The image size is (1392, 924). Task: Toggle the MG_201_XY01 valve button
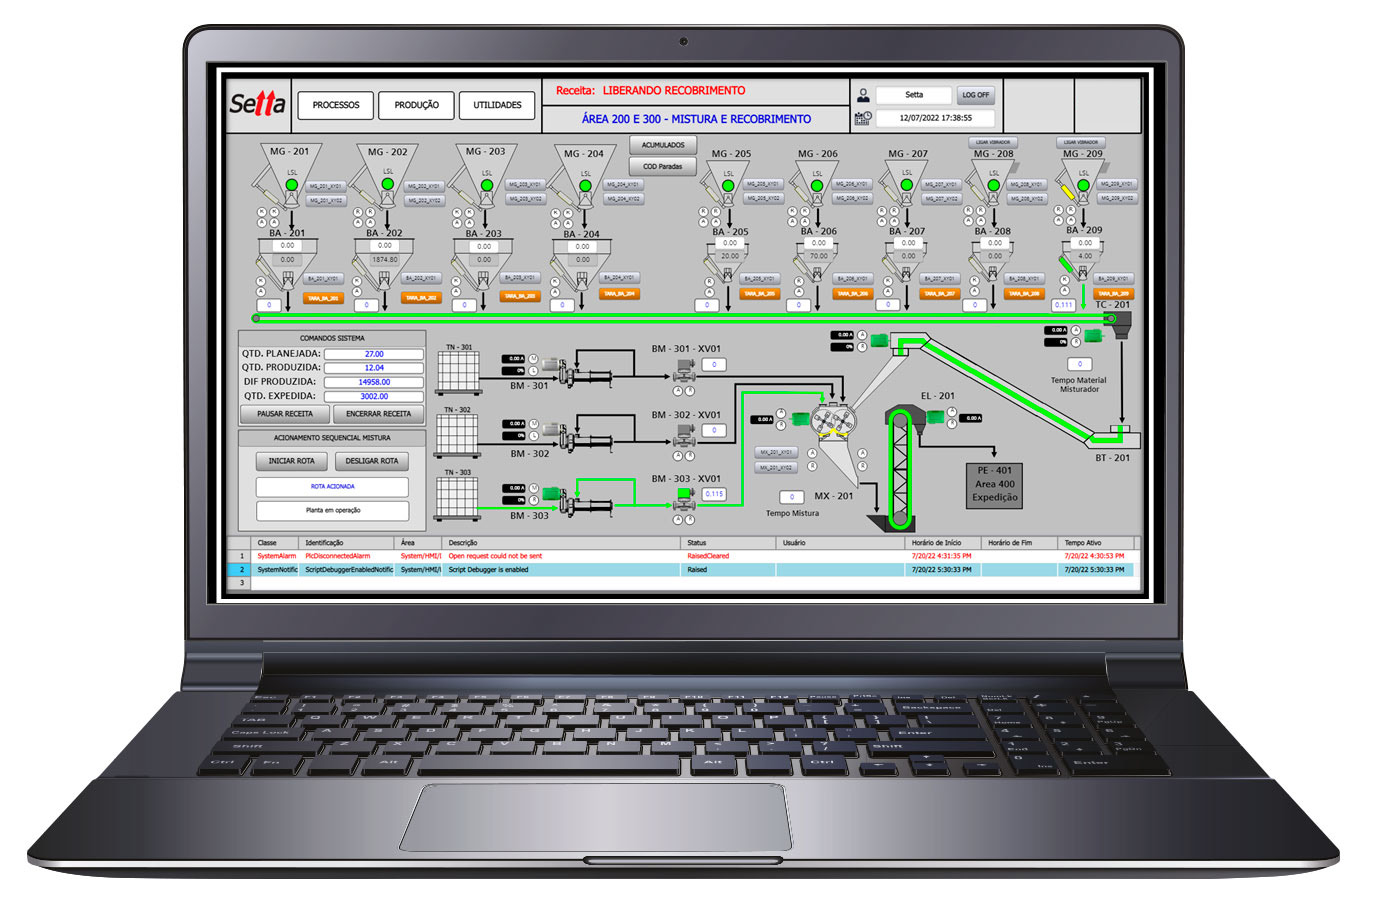coord(325,187)
